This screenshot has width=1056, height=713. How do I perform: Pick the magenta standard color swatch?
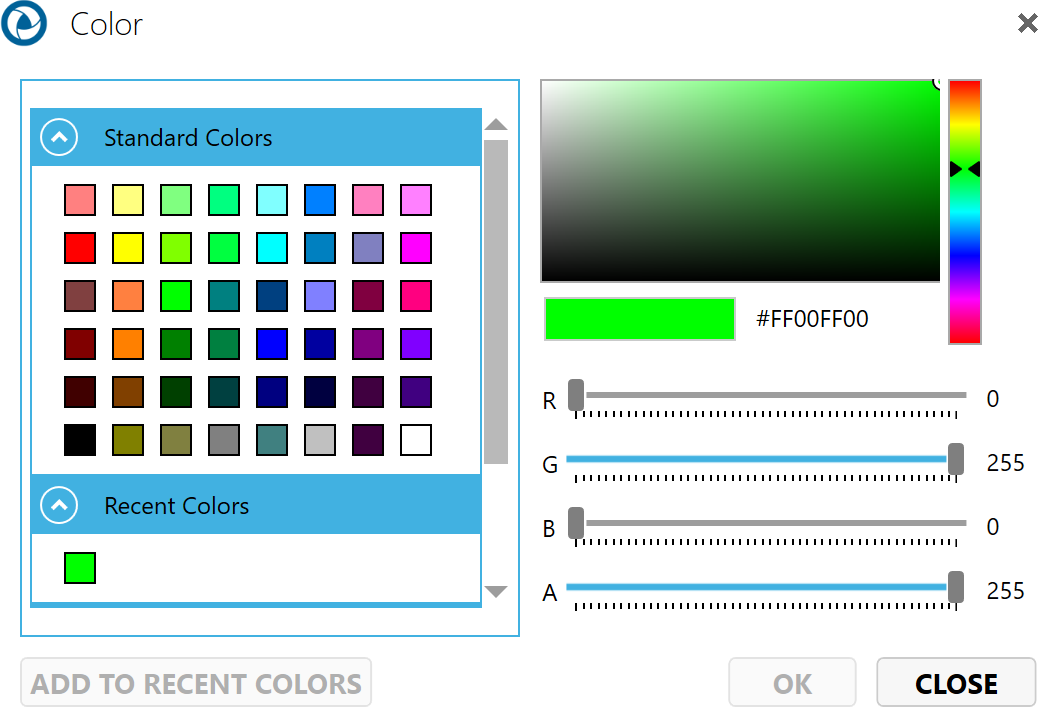coord(416,248)
